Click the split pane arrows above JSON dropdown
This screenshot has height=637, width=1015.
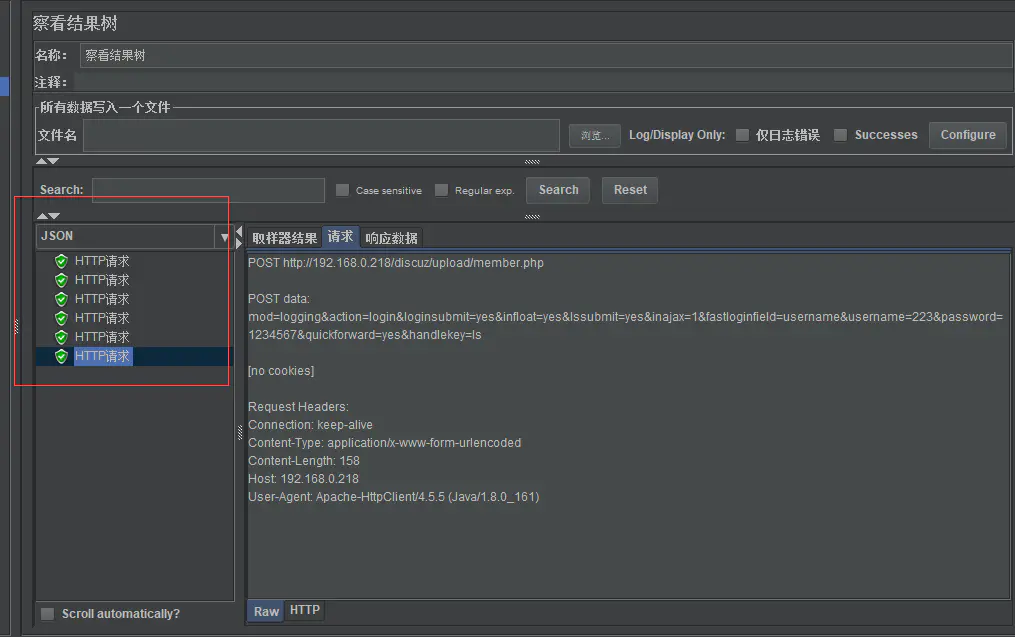pos(47,216)
